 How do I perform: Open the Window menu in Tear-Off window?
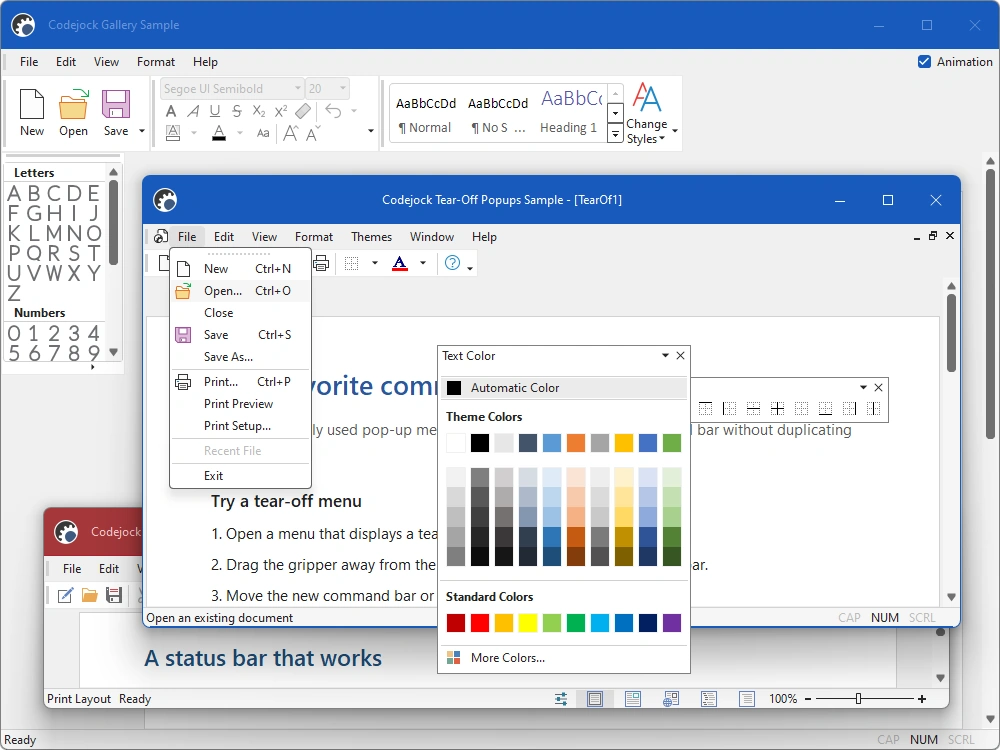[432, 237]
